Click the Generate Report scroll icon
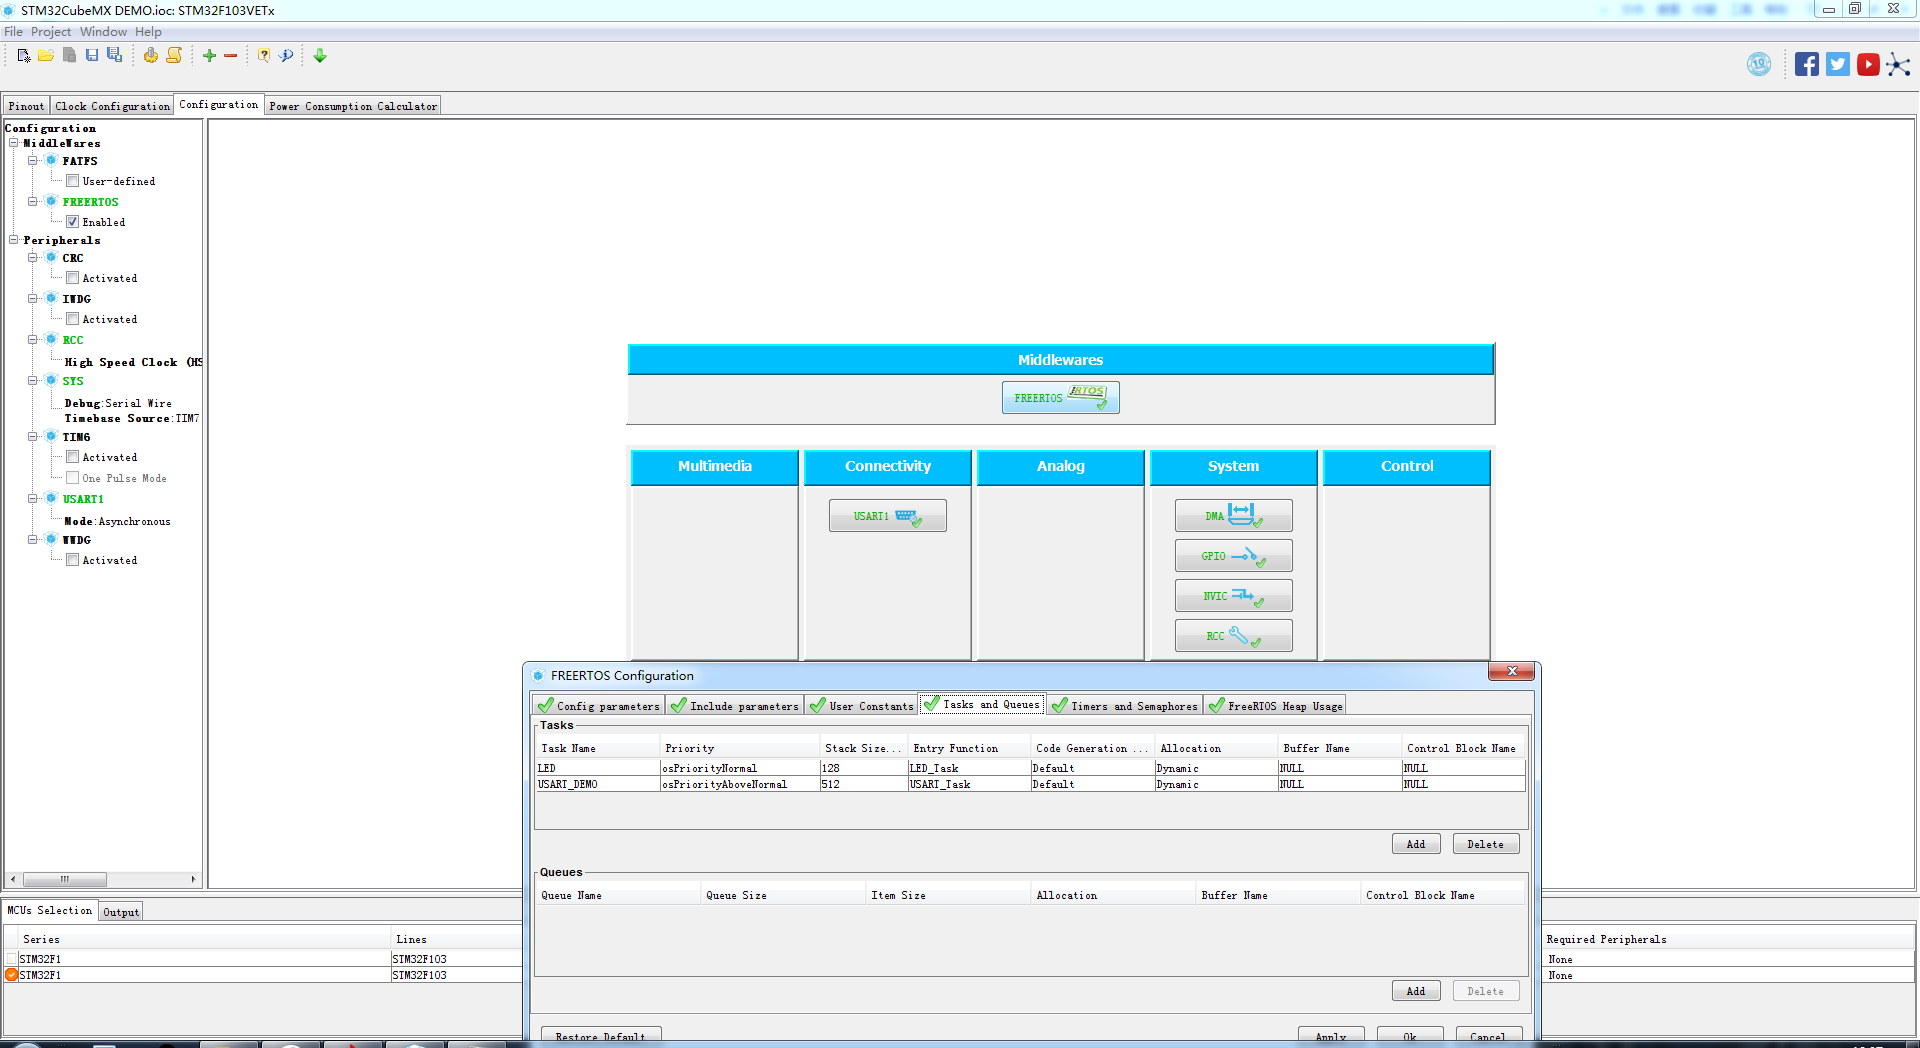The image size is (1920, 1048). tap(174, 56)
